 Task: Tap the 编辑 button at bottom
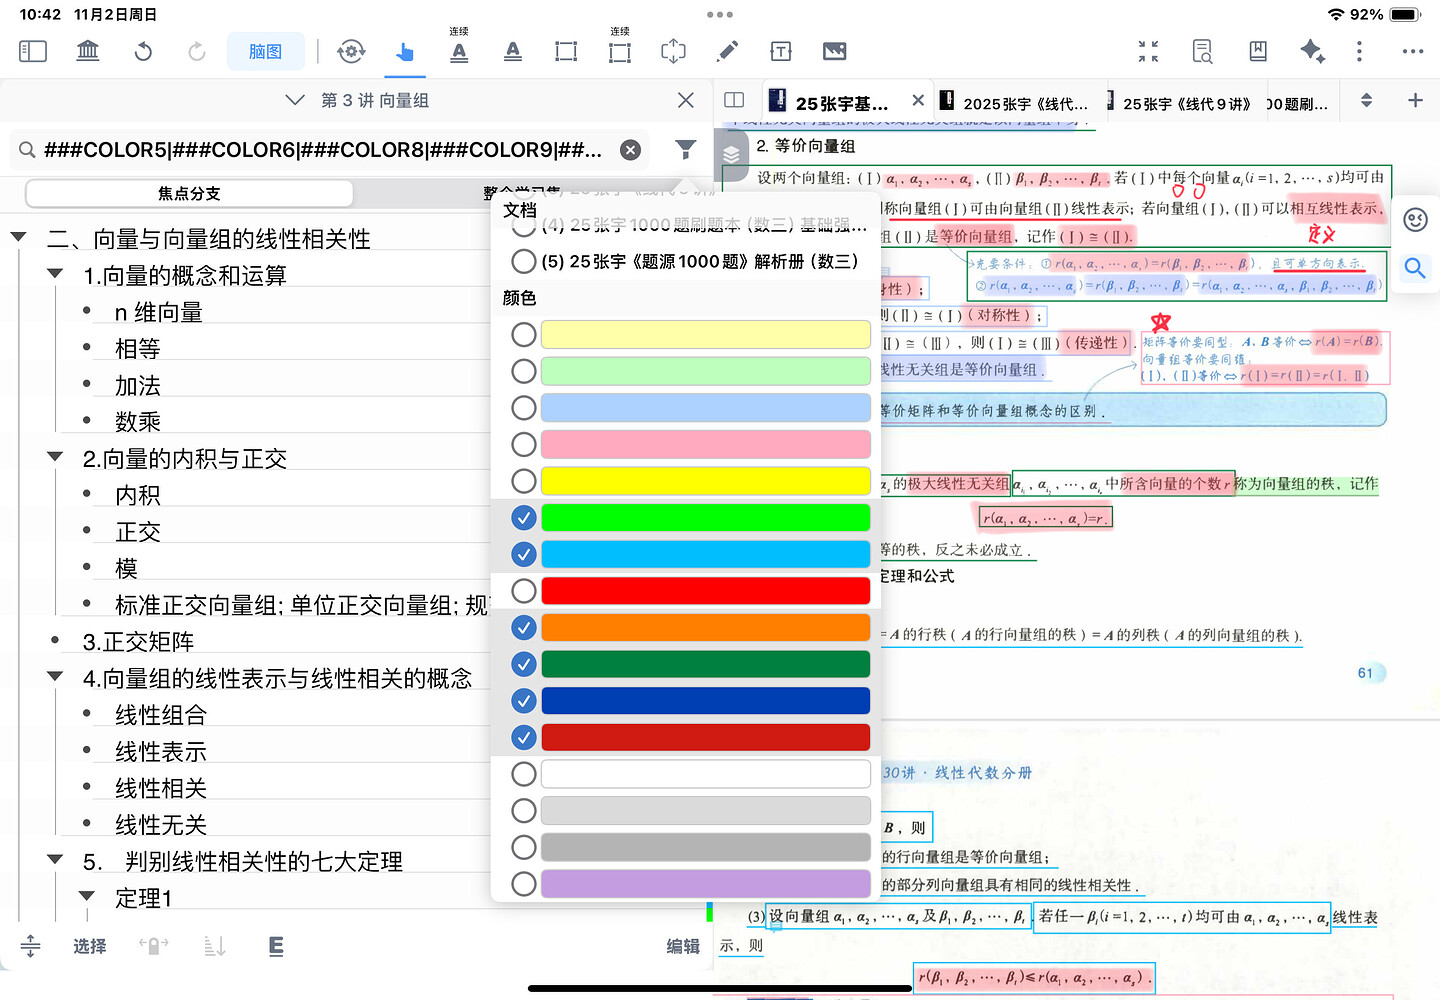683,946
